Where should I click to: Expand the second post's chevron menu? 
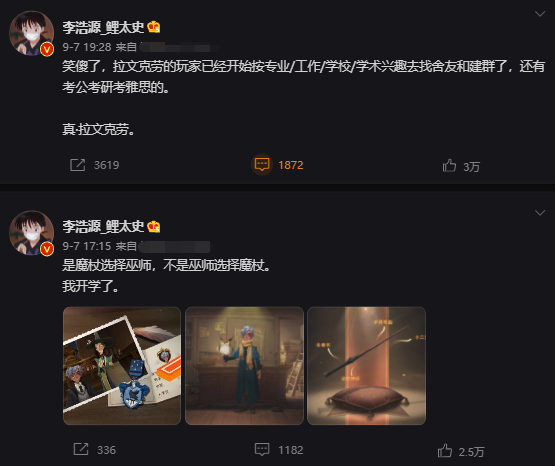[540, 213]
